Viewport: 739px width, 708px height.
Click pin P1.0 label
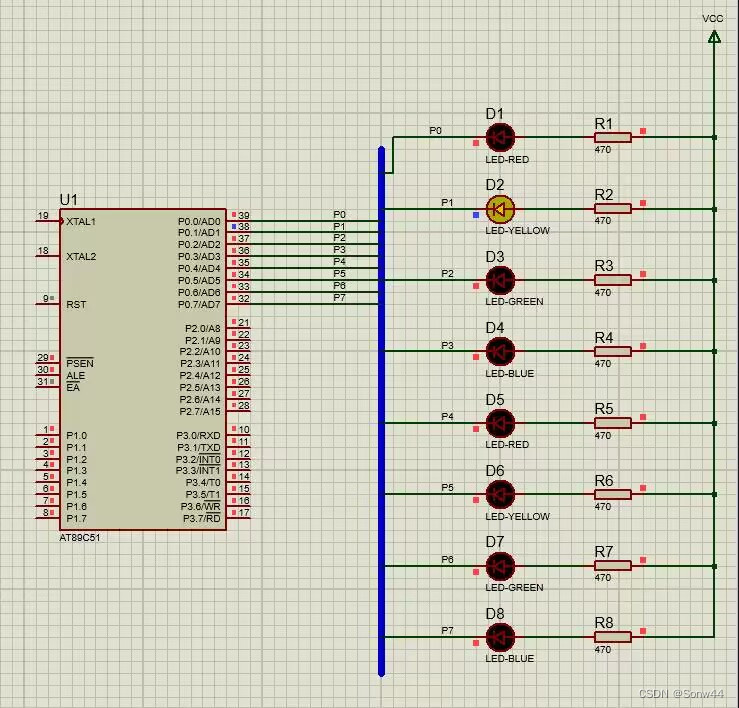76,435
